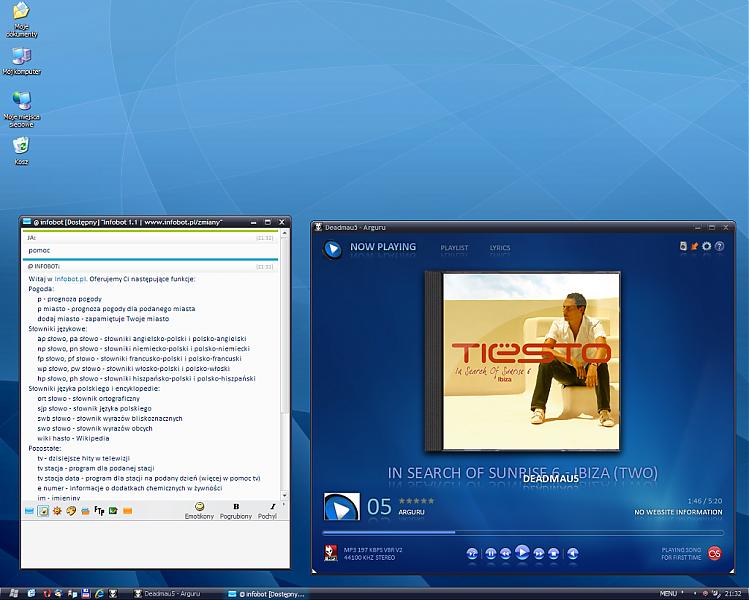The width and height of the screenshot is (749, 600).
Task: Click the orange arrow icon in the player toolbar
Action: [x=695, y=246]
